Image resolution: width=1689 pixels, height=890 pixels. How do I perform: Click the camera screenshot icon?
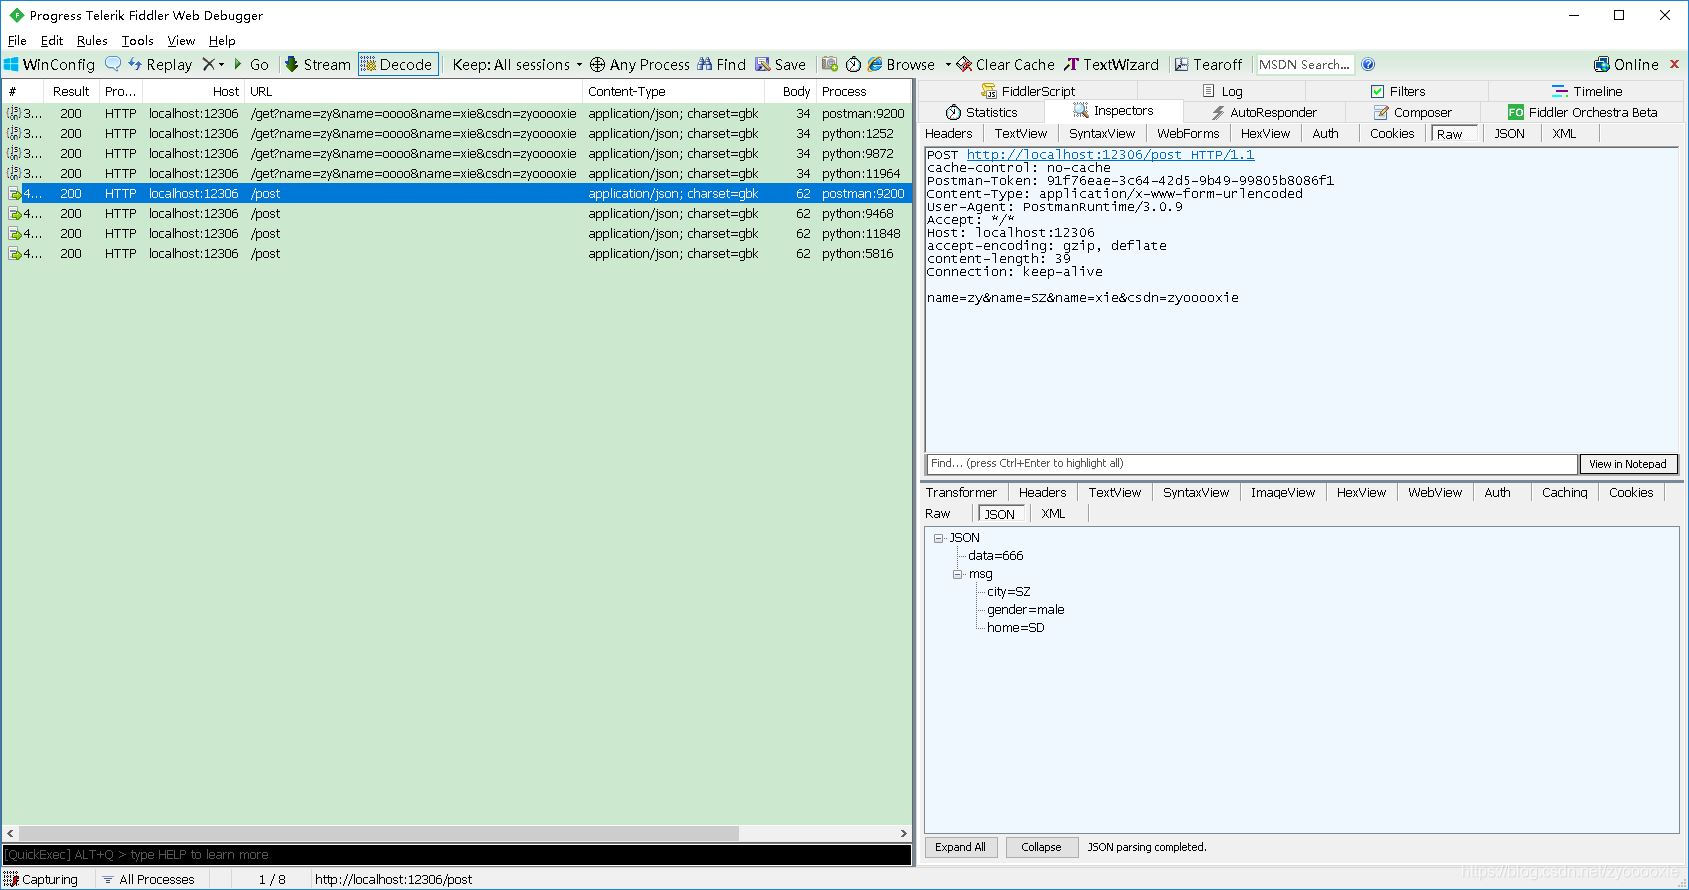coord(830,64)
